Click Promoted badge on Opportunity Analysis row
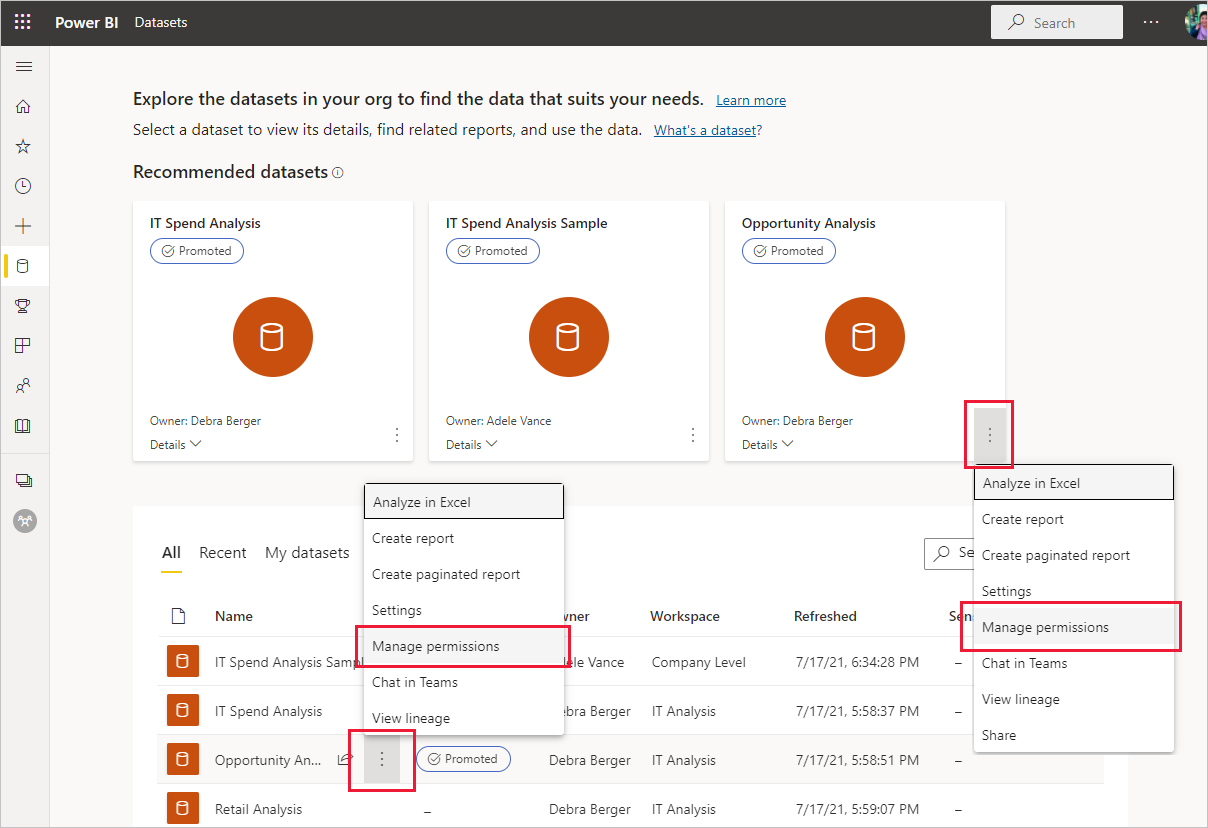 tap(463, 759)
